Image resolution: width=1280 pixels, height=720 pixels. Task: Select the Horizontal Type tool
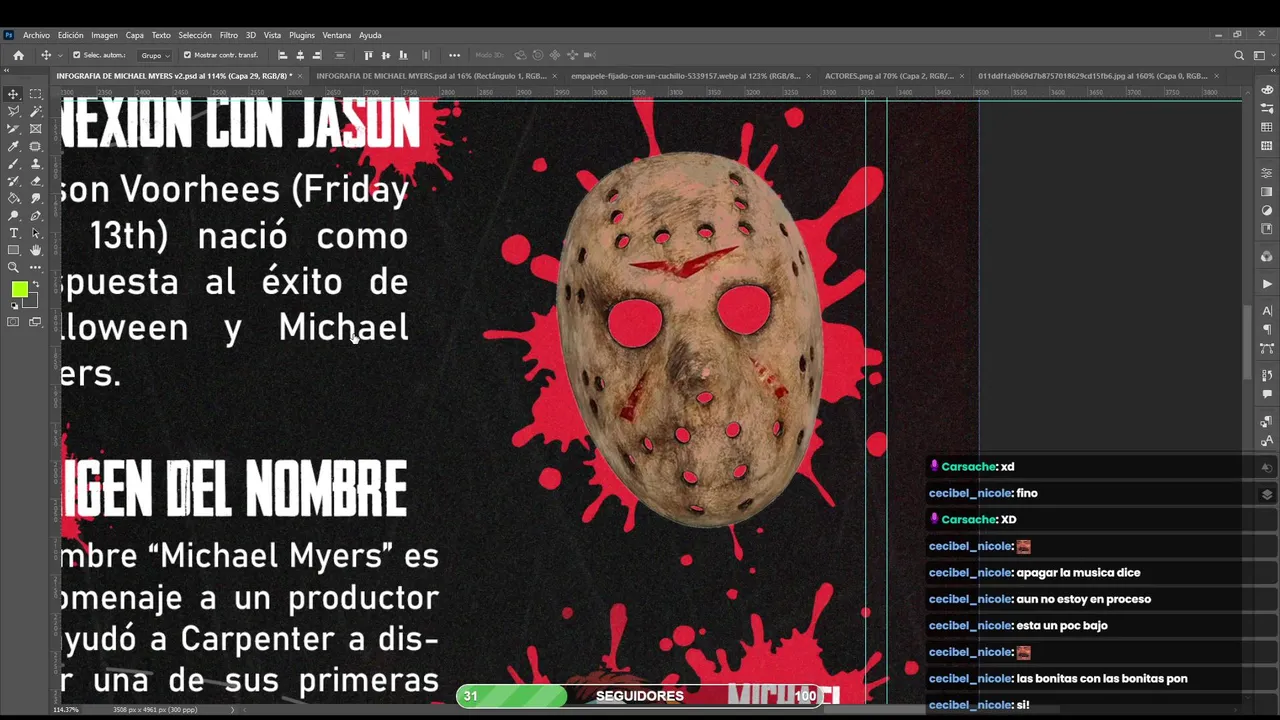(x=13, y=233)
